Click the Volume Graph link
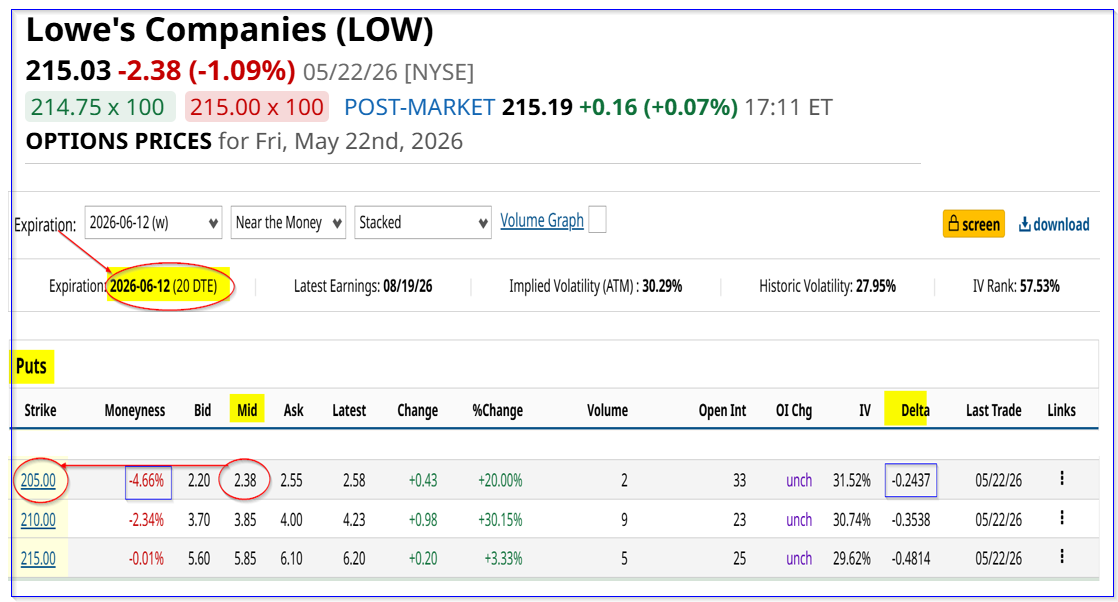Viewport: 1118px width, 602px height. click(542, 221)
